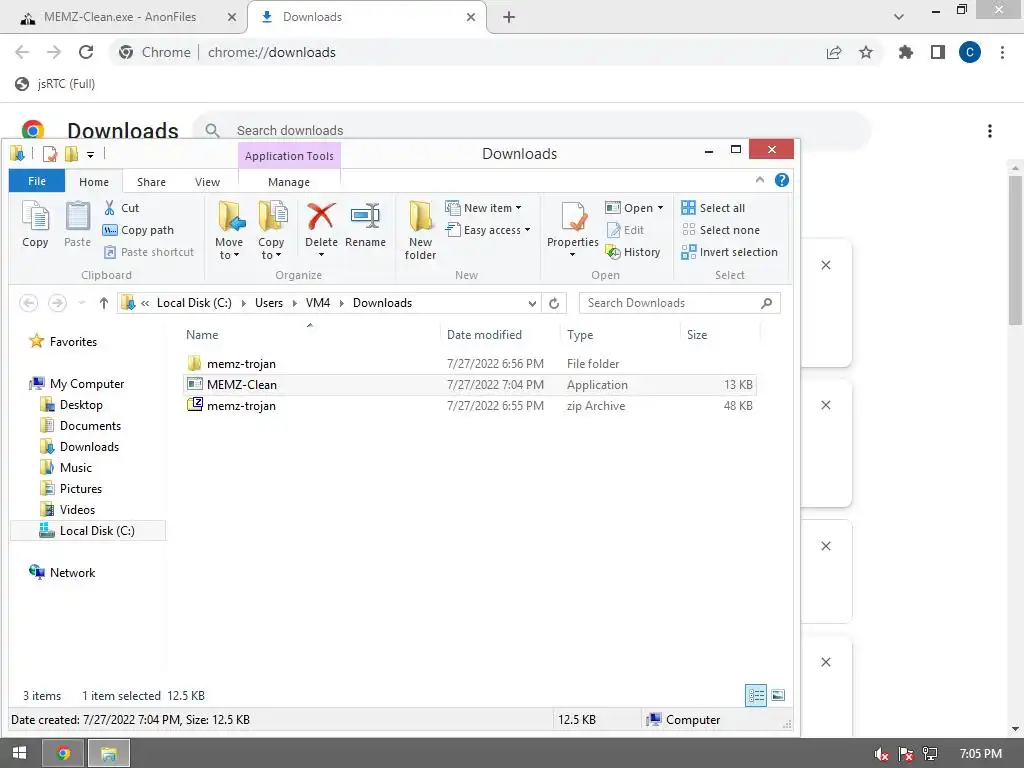Open the Chrome three-dot menu
Image resolution: width=1024 pixels, height=768 pixels.
tap(1002, 52)
